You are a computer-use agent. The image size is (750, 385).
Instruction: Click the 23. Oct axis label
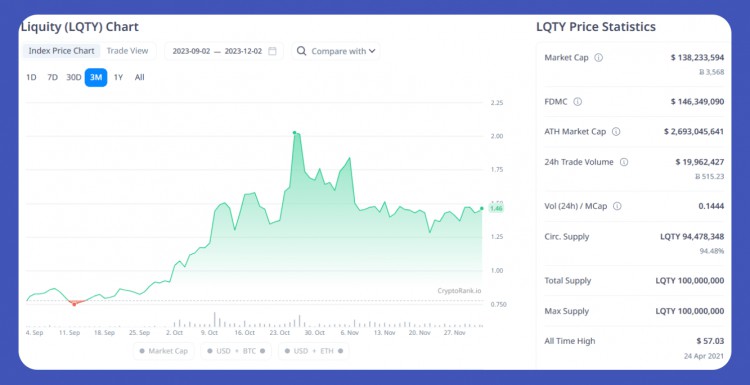click(x=279, y=333)
